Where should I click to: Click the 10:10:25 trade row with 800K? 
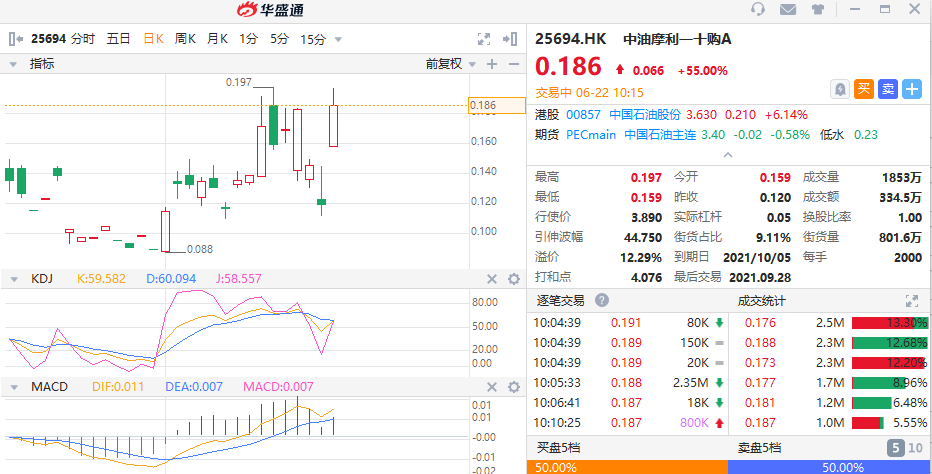[x=627, y=423]
